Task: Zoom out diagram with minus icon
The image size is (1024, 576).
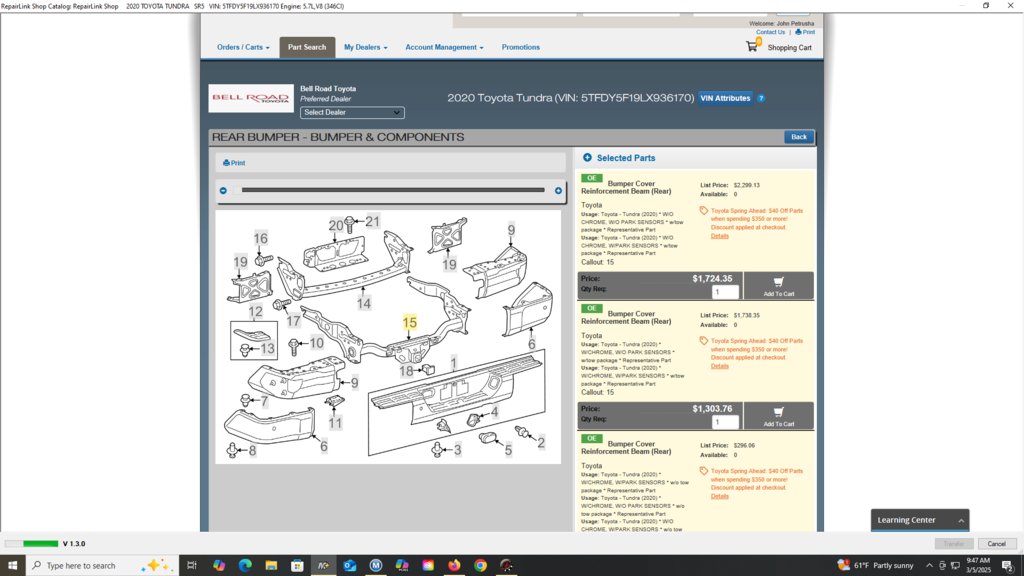Action: (223, 191)
